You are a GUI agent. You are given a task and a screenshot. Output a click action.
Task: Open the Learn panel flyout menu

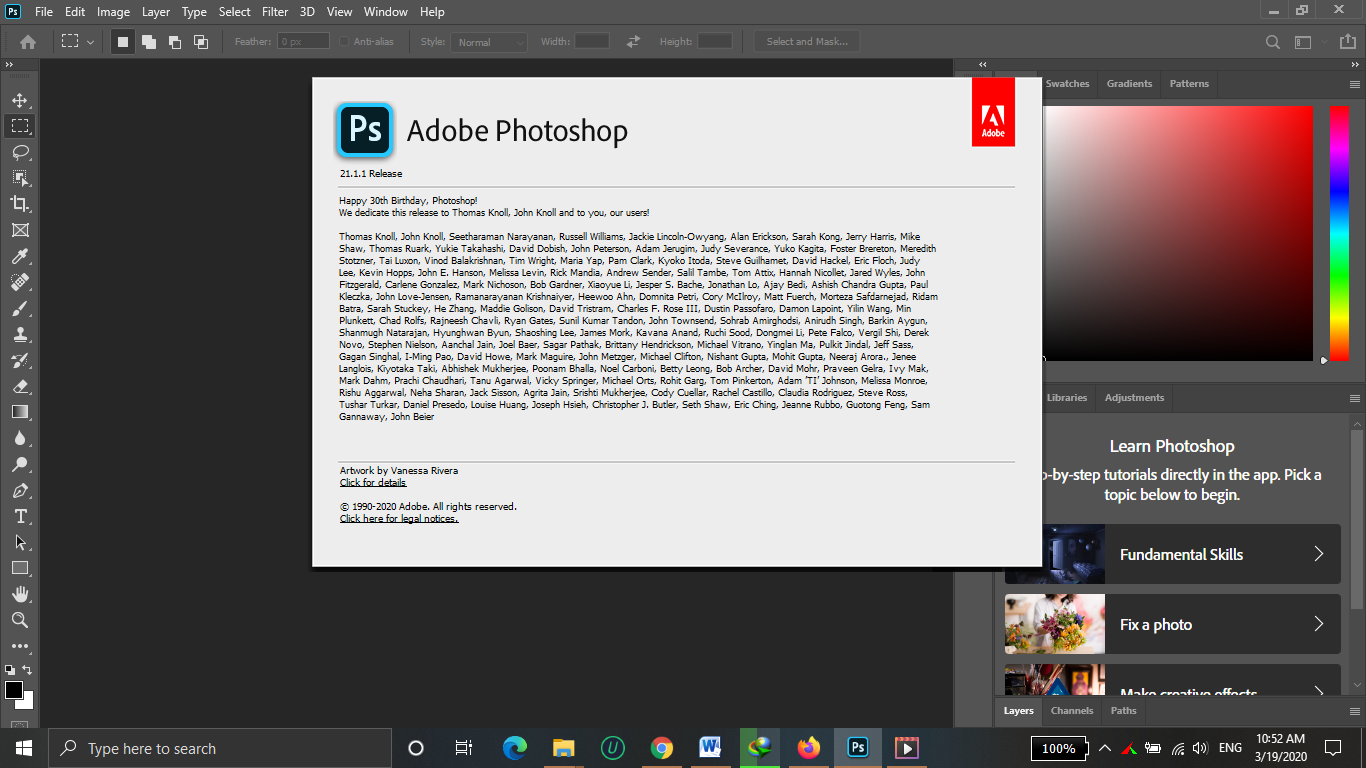tap(1355, 398)
